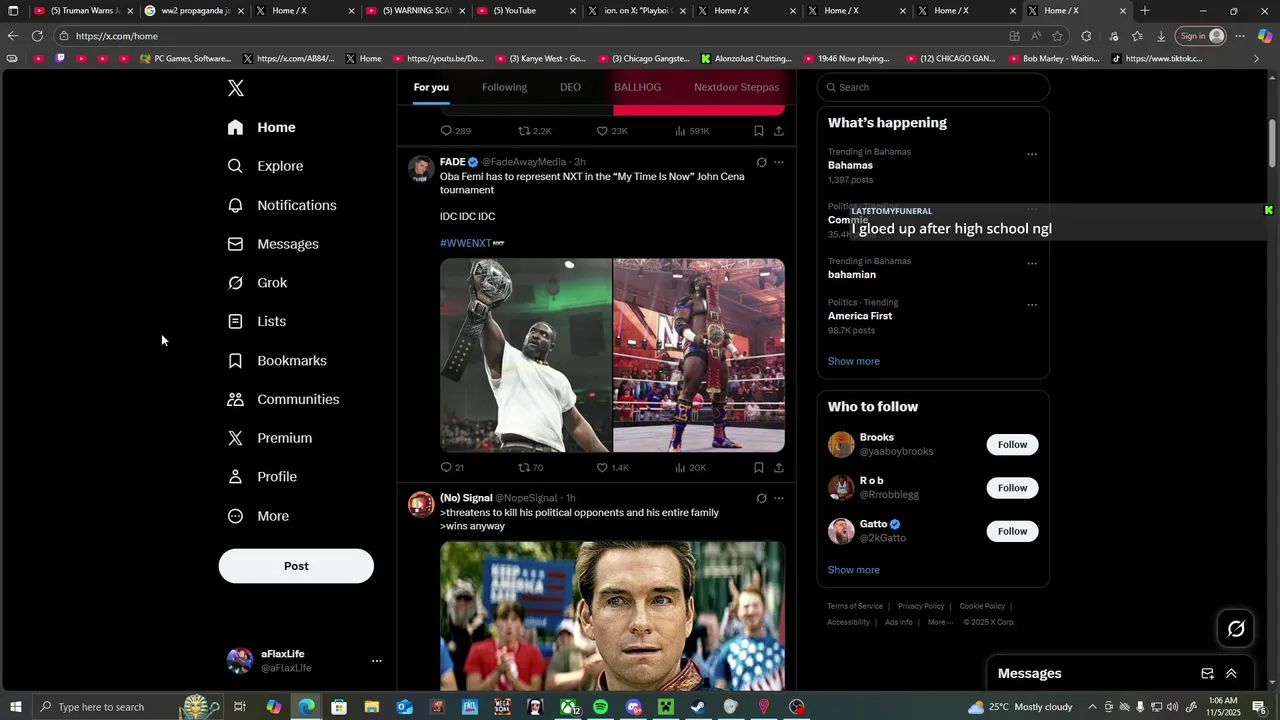Open Profile in the sidebar
The height and width of the screenshot is (720, 1280).
pos(262,477)
